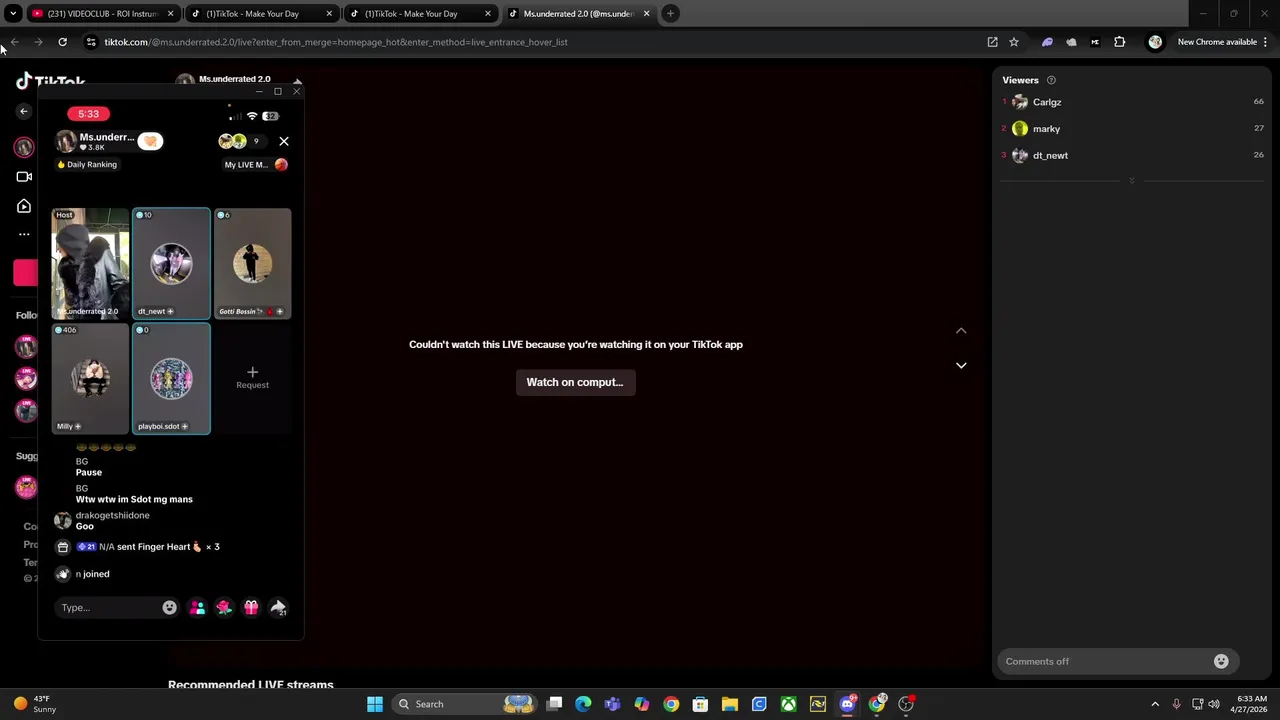Click the Comments off input field
Viewport: 1280px width, 720px height.
tap(1105, 661)
